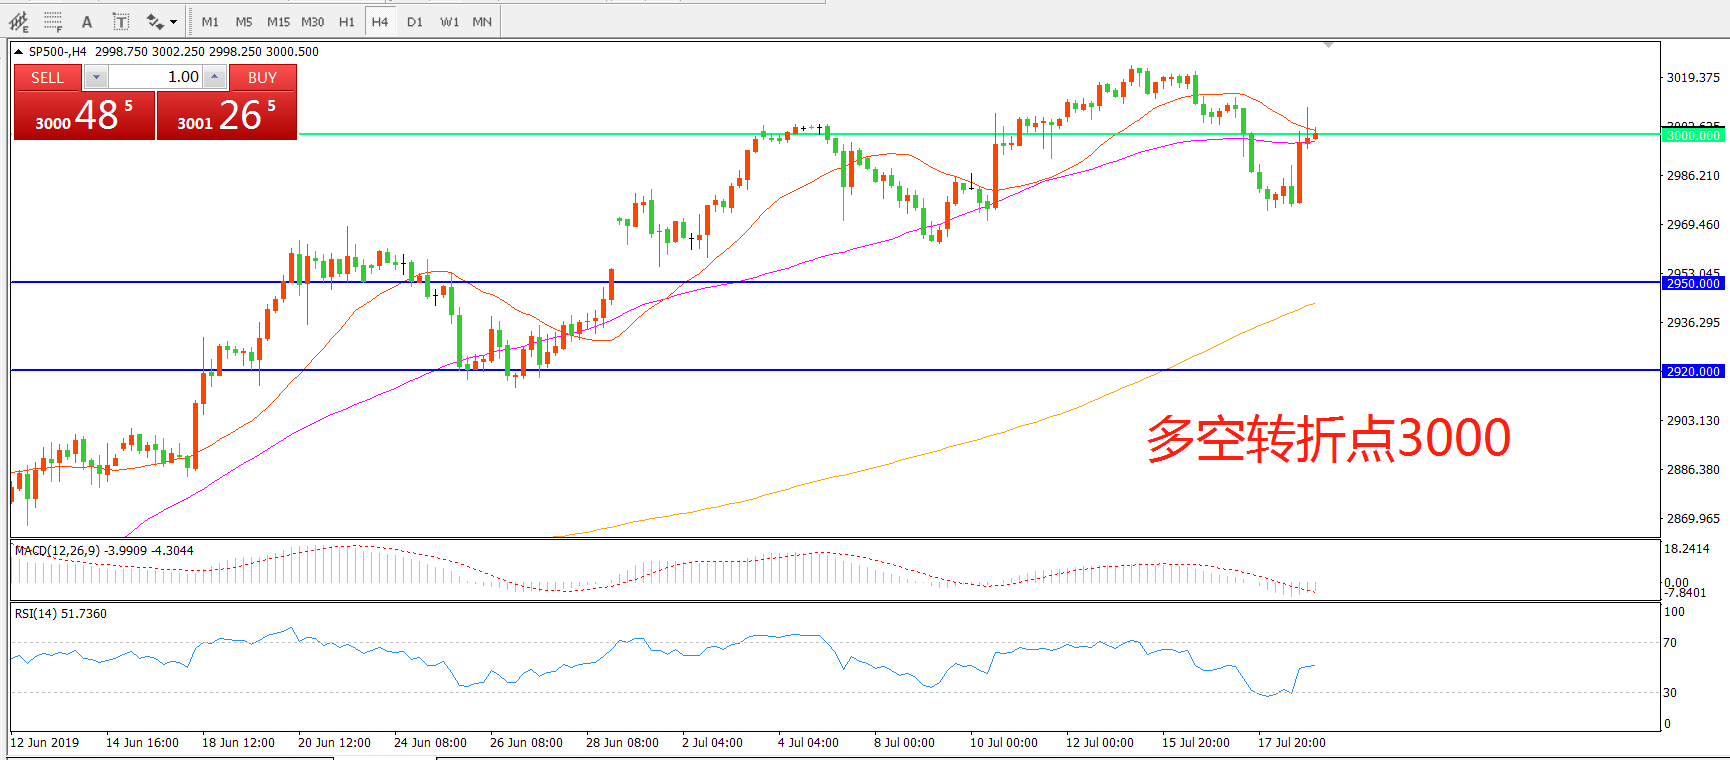Select the Text (A) drawing tool
This screenshot has width=1730, height=760.
(87, 21)
